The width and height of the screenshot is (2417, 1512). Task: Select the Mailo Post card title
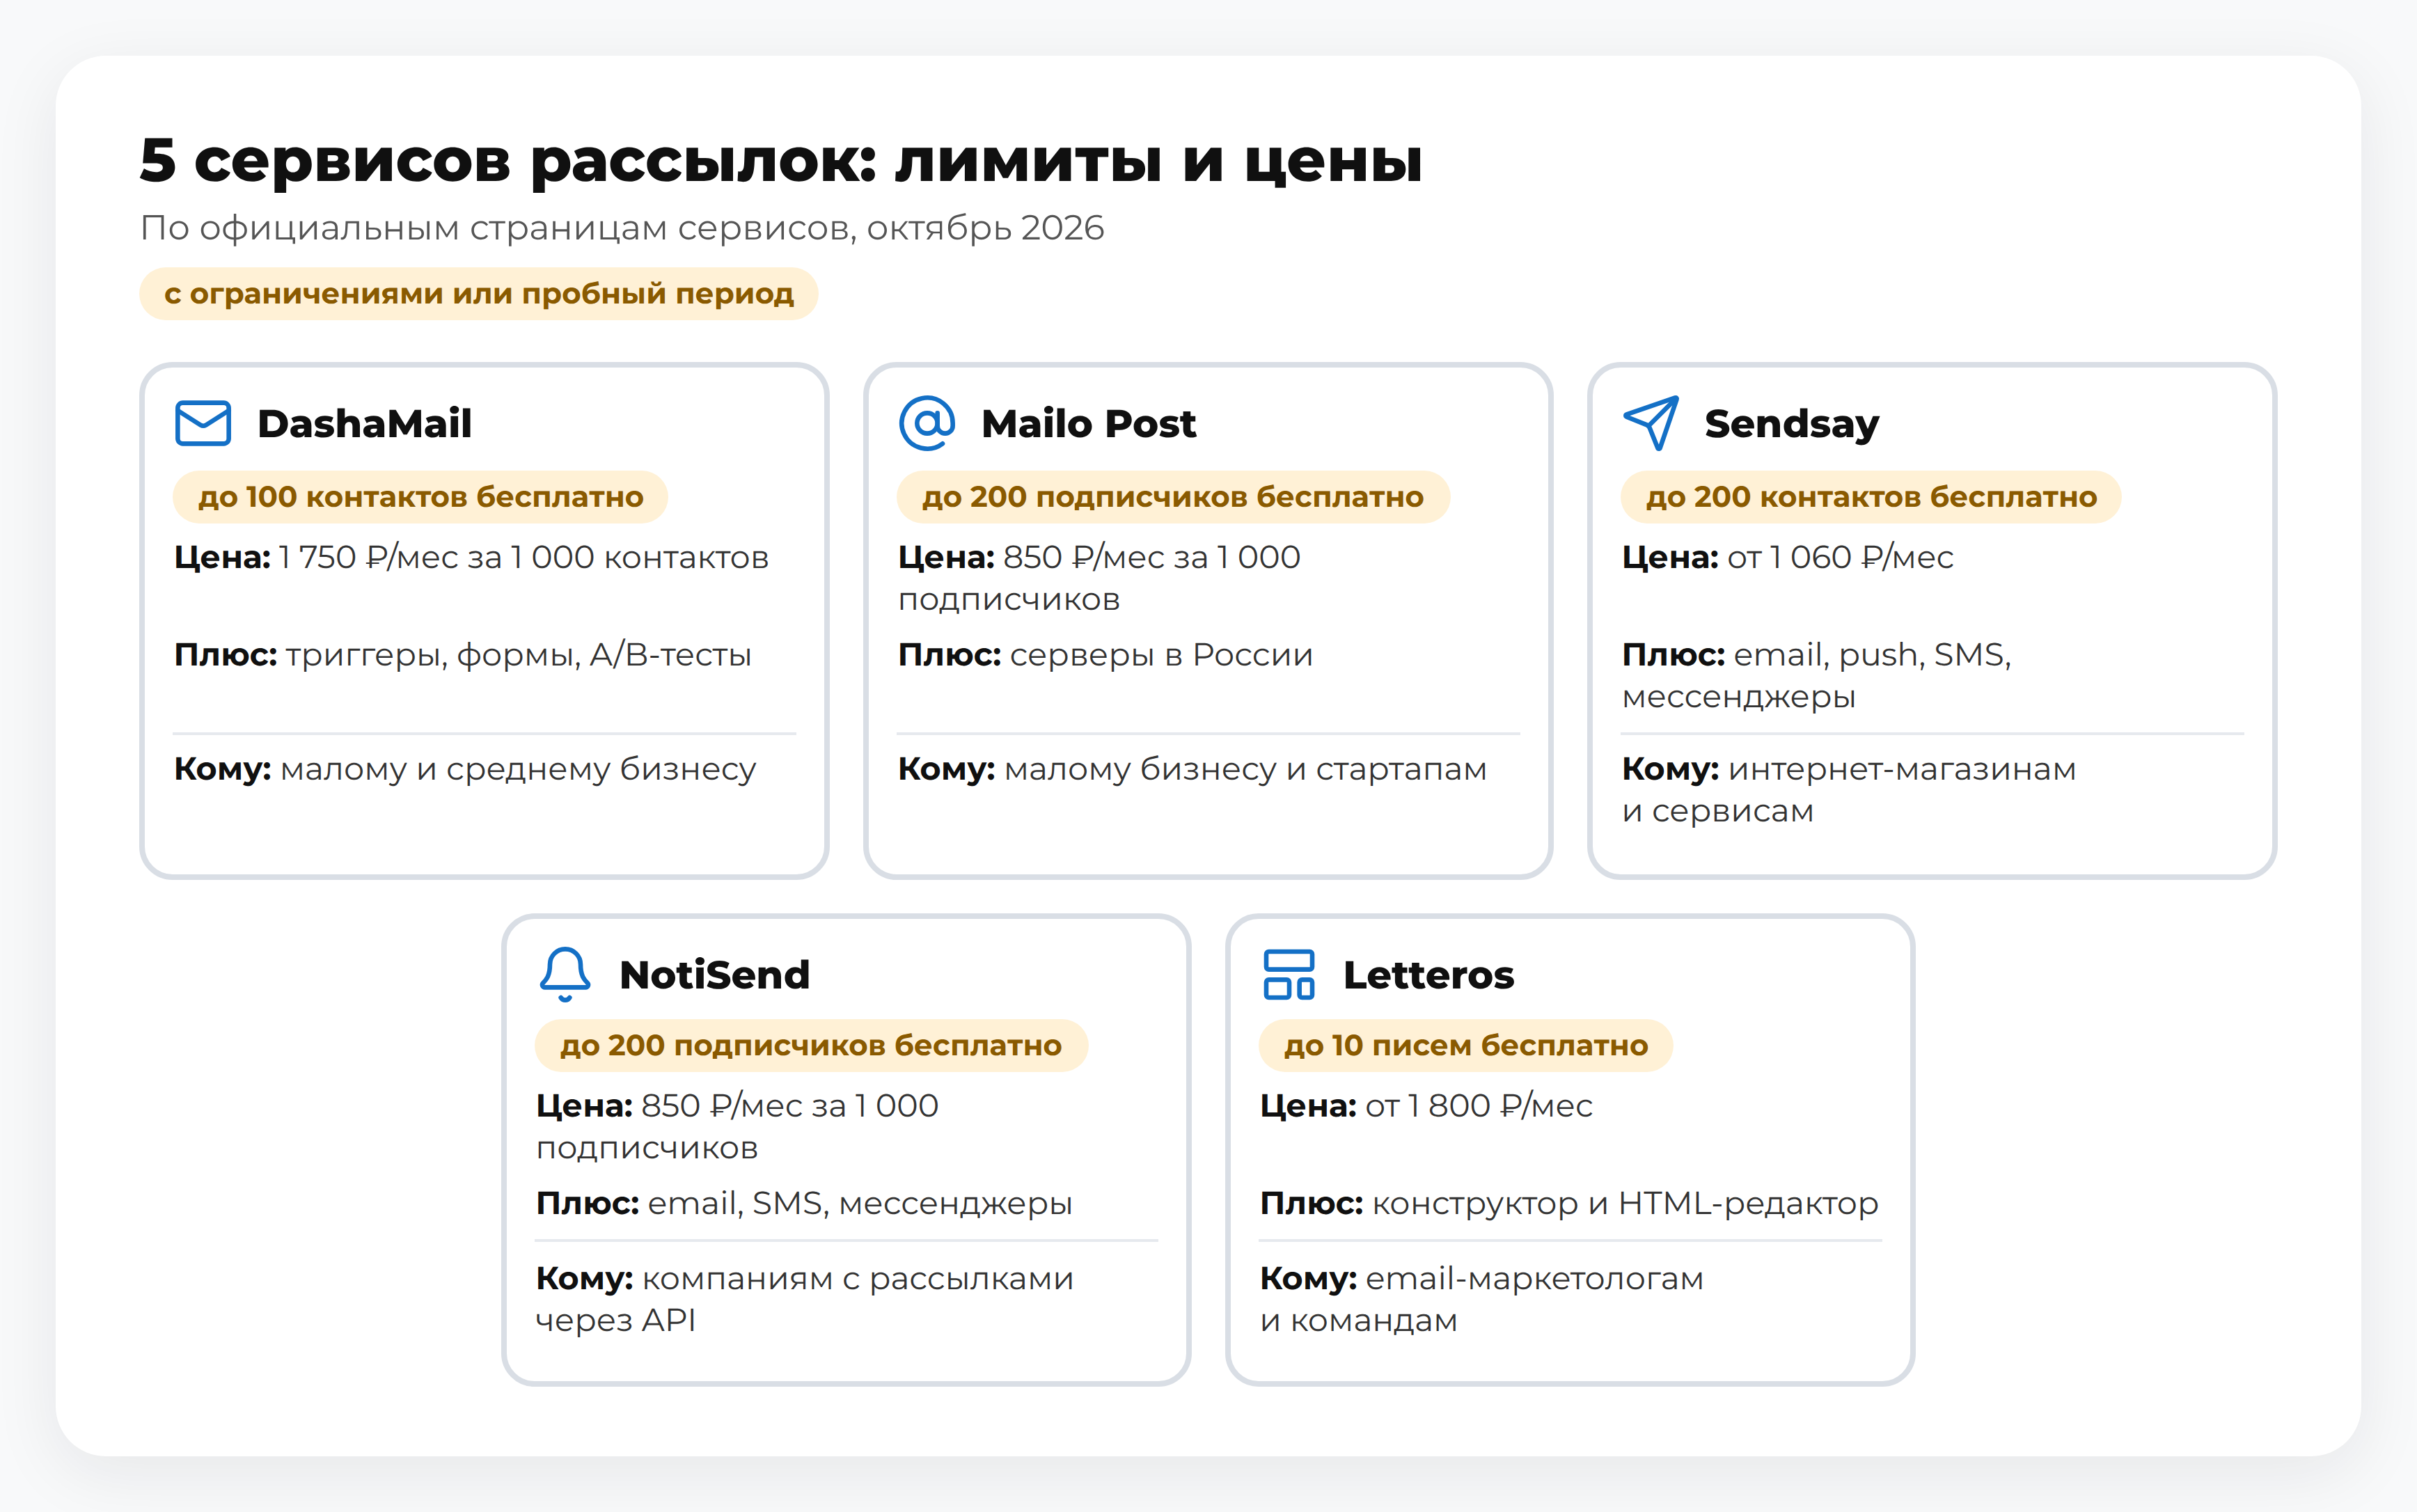coord(1088,424)
